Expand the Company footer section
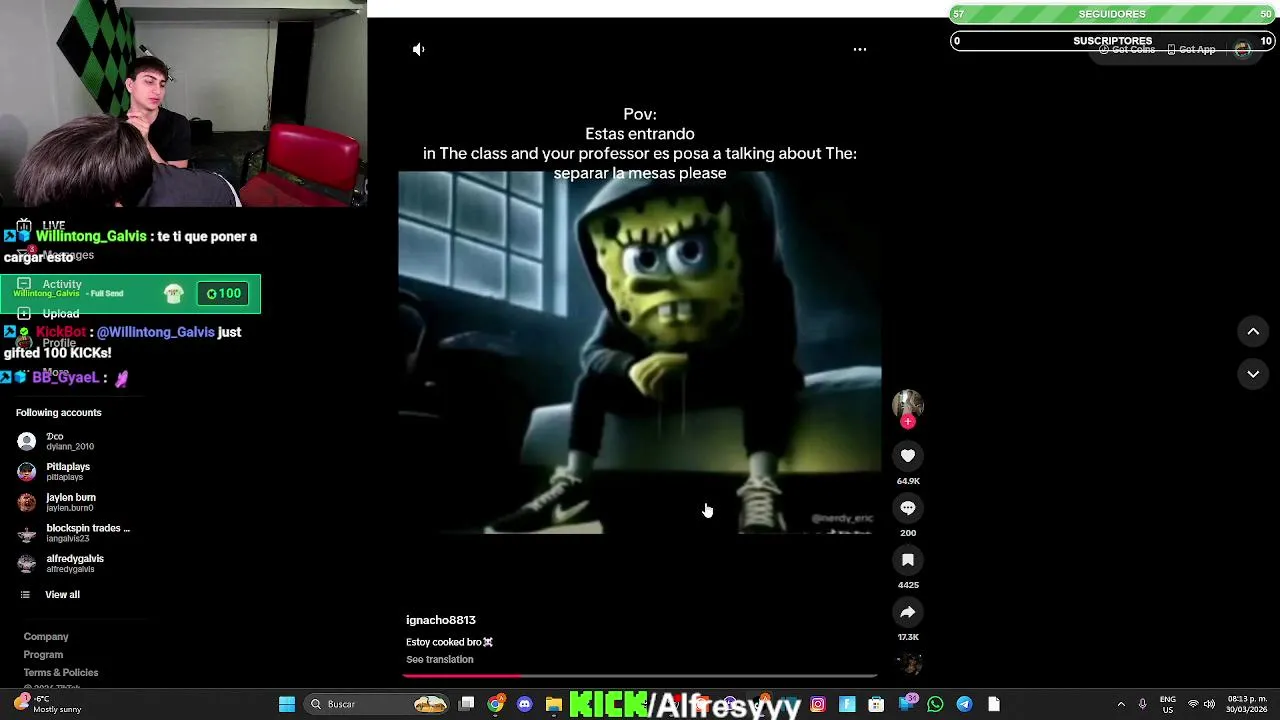 (46, 637)
